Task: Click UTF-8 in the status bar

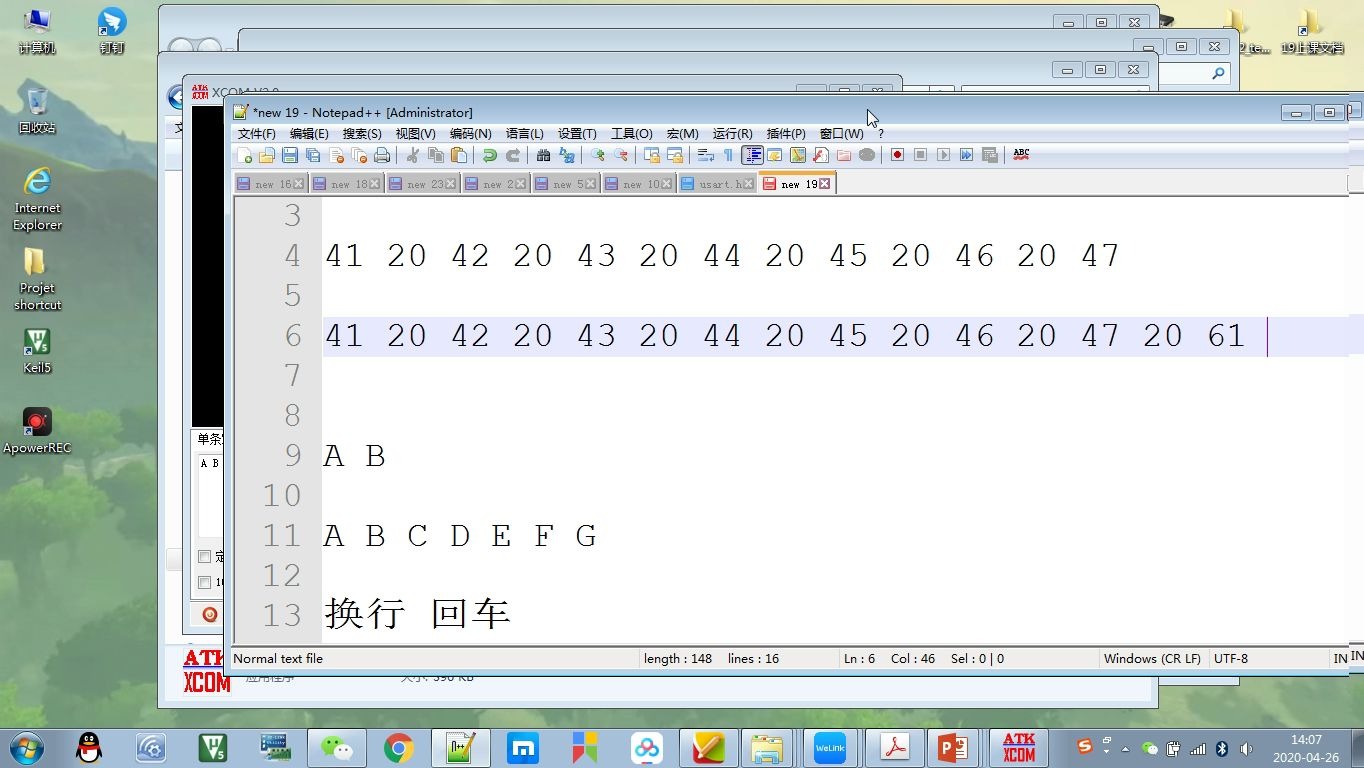Action: tap(1229, 658)
